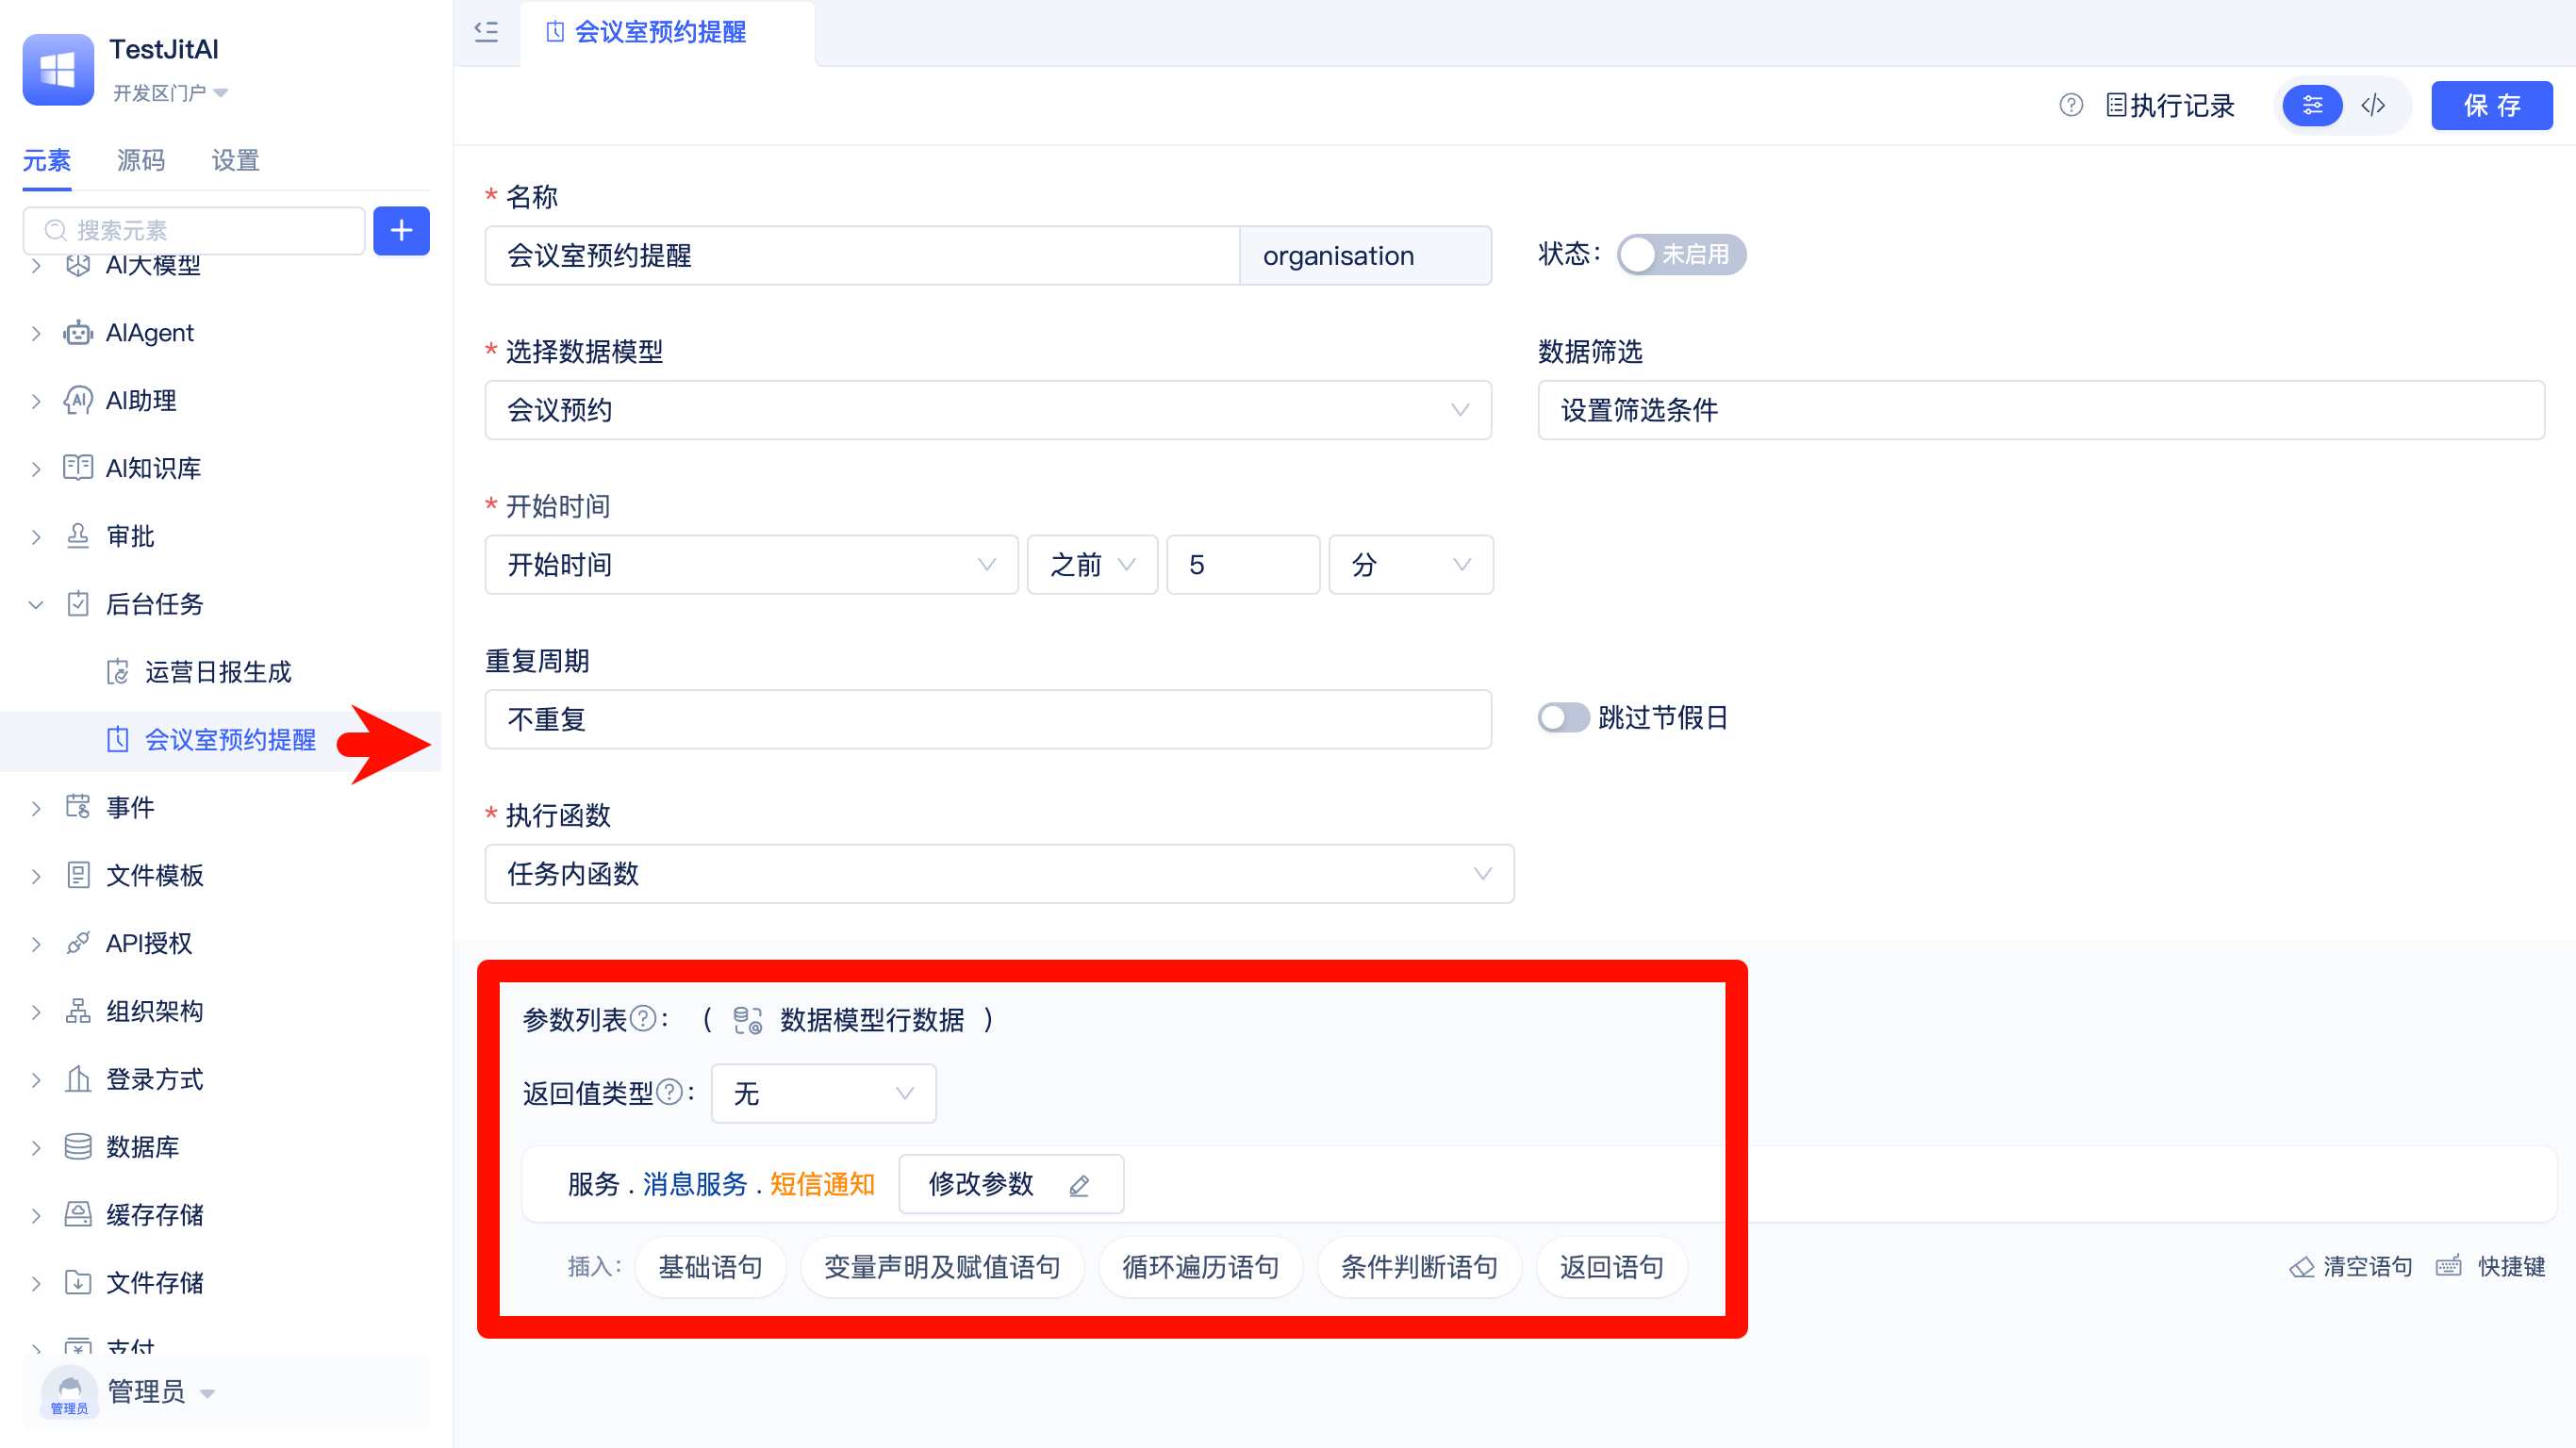Open the 执行函数 任务内函数 dropdown

click(999, 874)
